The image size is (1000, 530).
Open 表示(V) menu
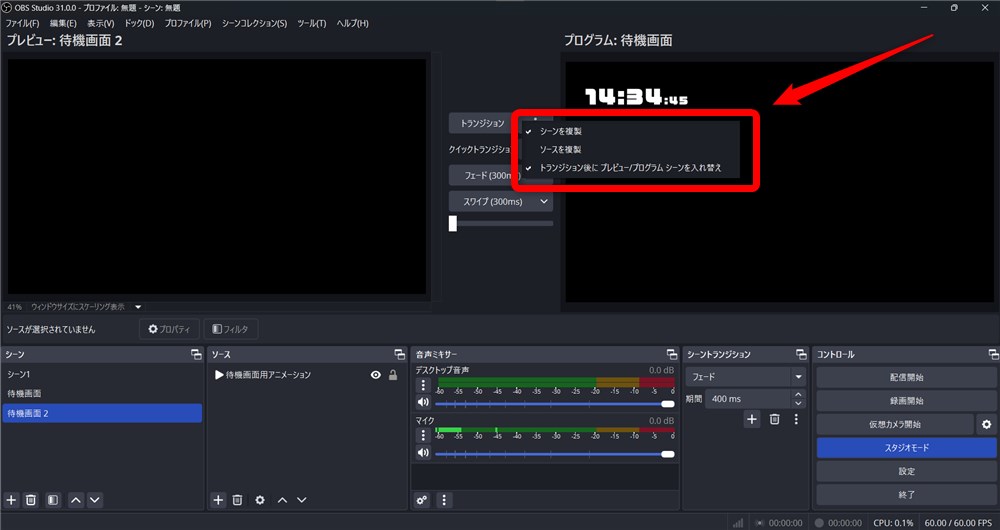pyautogui.click(x=101, y=24)
